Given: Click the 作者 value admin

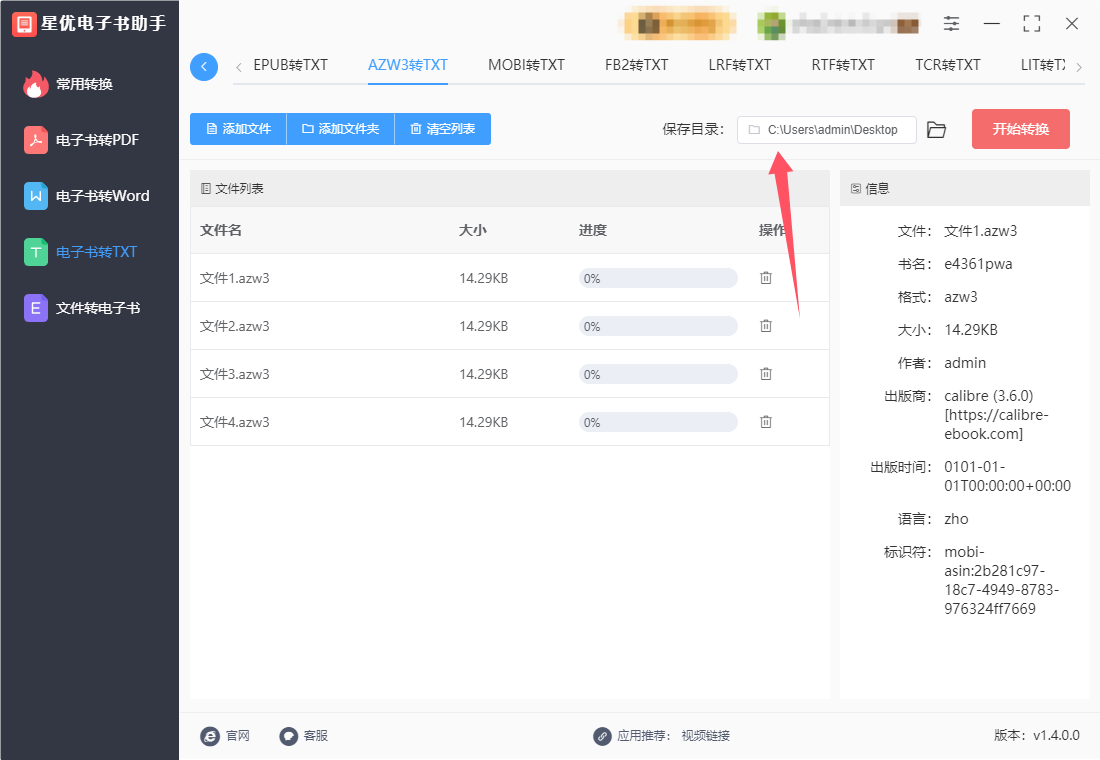Looking at the screenshot, I should point(965,363).
